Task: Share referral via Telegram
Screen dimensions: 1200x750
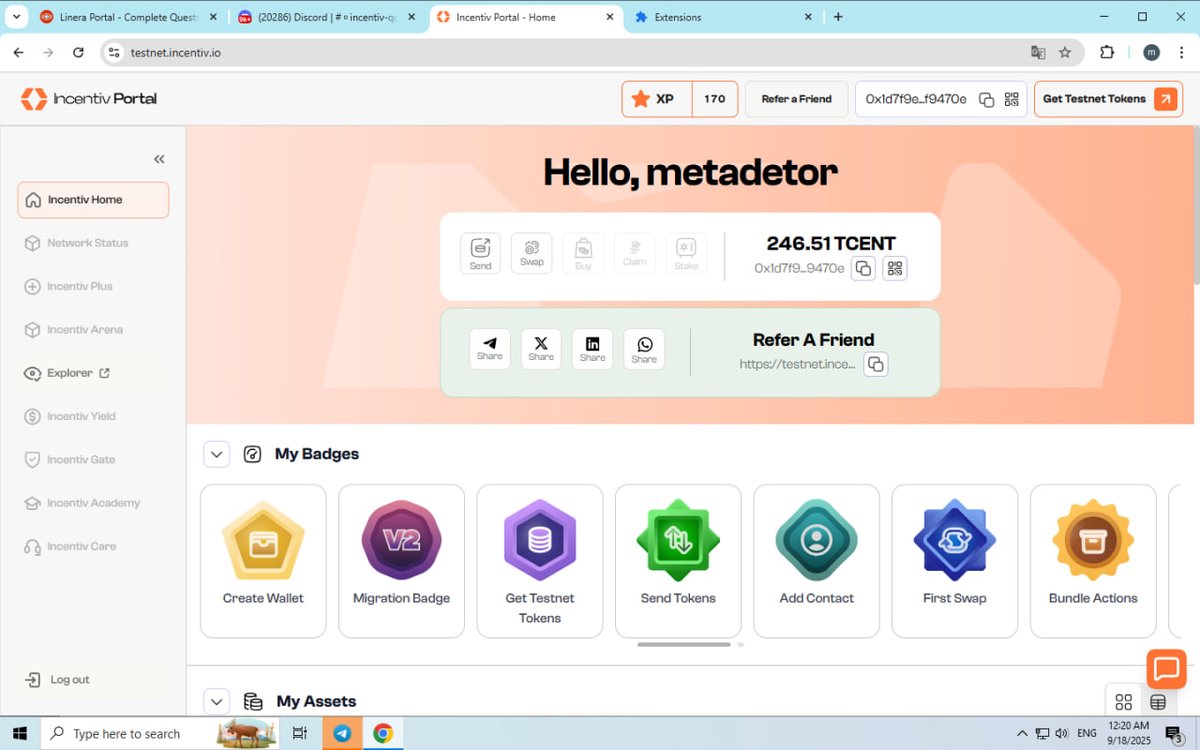Action: click(490, 349)
